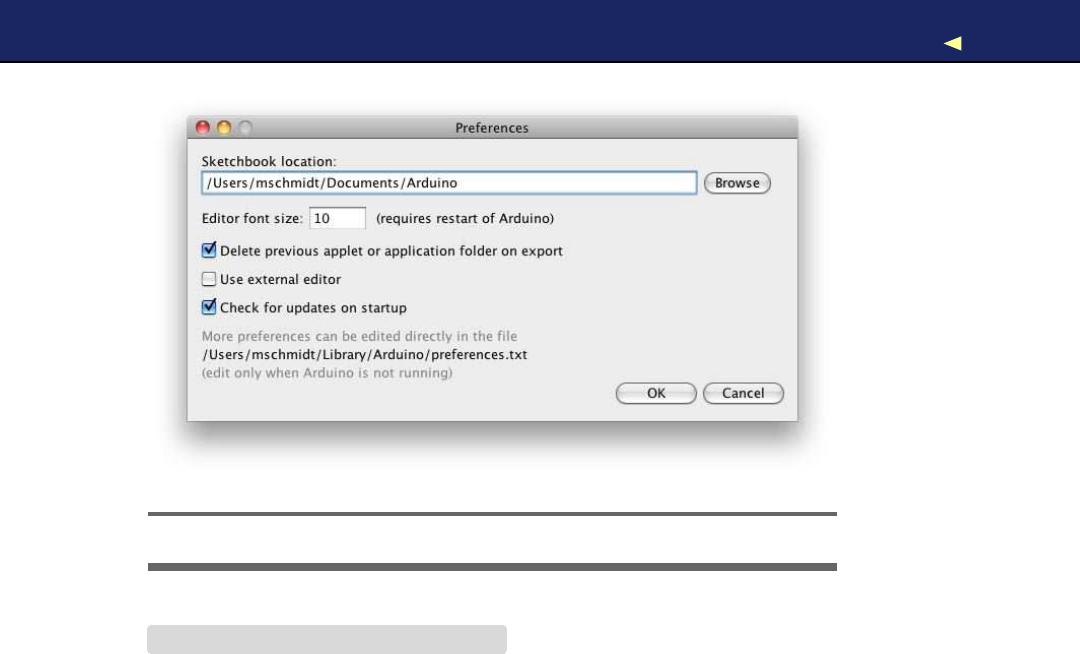Uncheck Check for updates on startup
1080x654 pixels.
click(209, 307)
